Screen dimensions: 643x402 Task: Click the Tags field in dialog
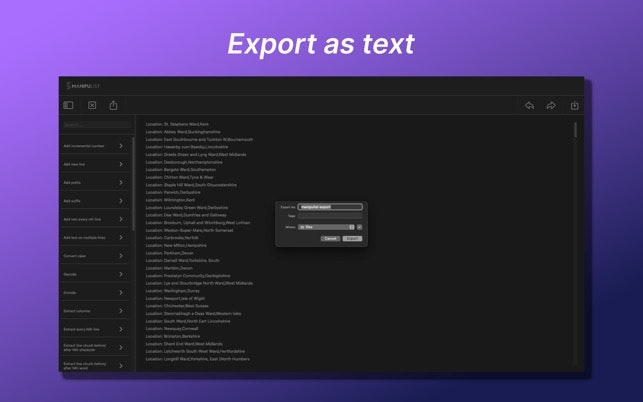(330, 216)
